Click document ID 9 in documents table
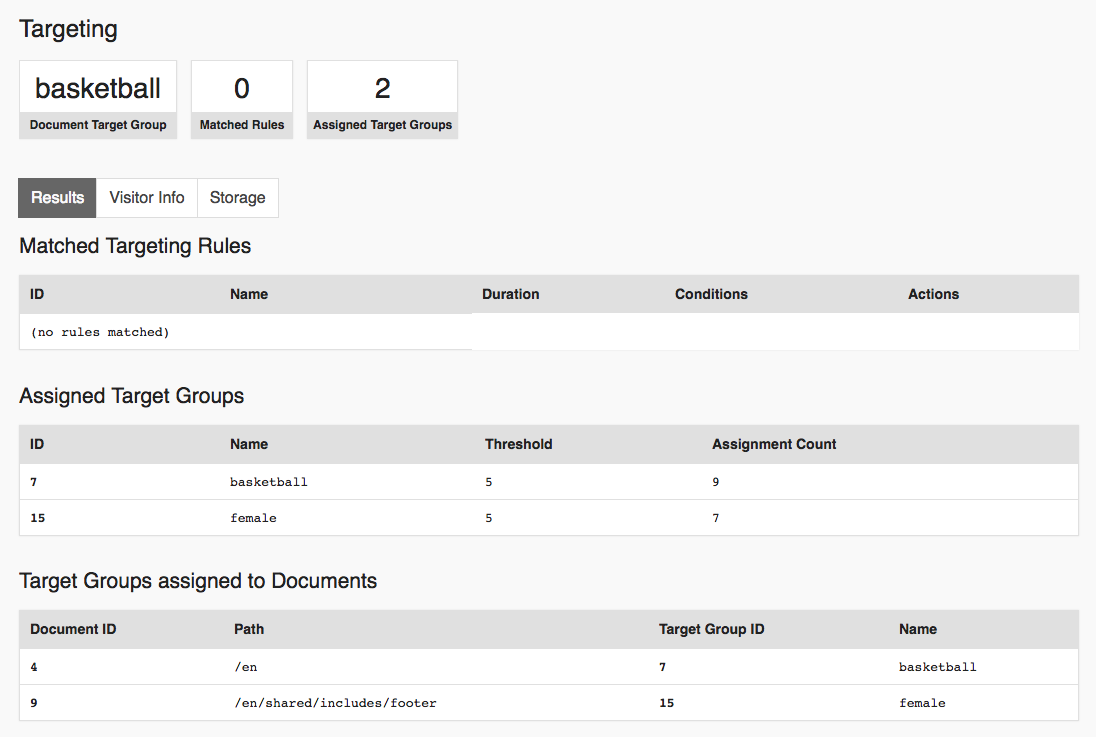Viewport: 1096px width, 737px height. [34, 703]
